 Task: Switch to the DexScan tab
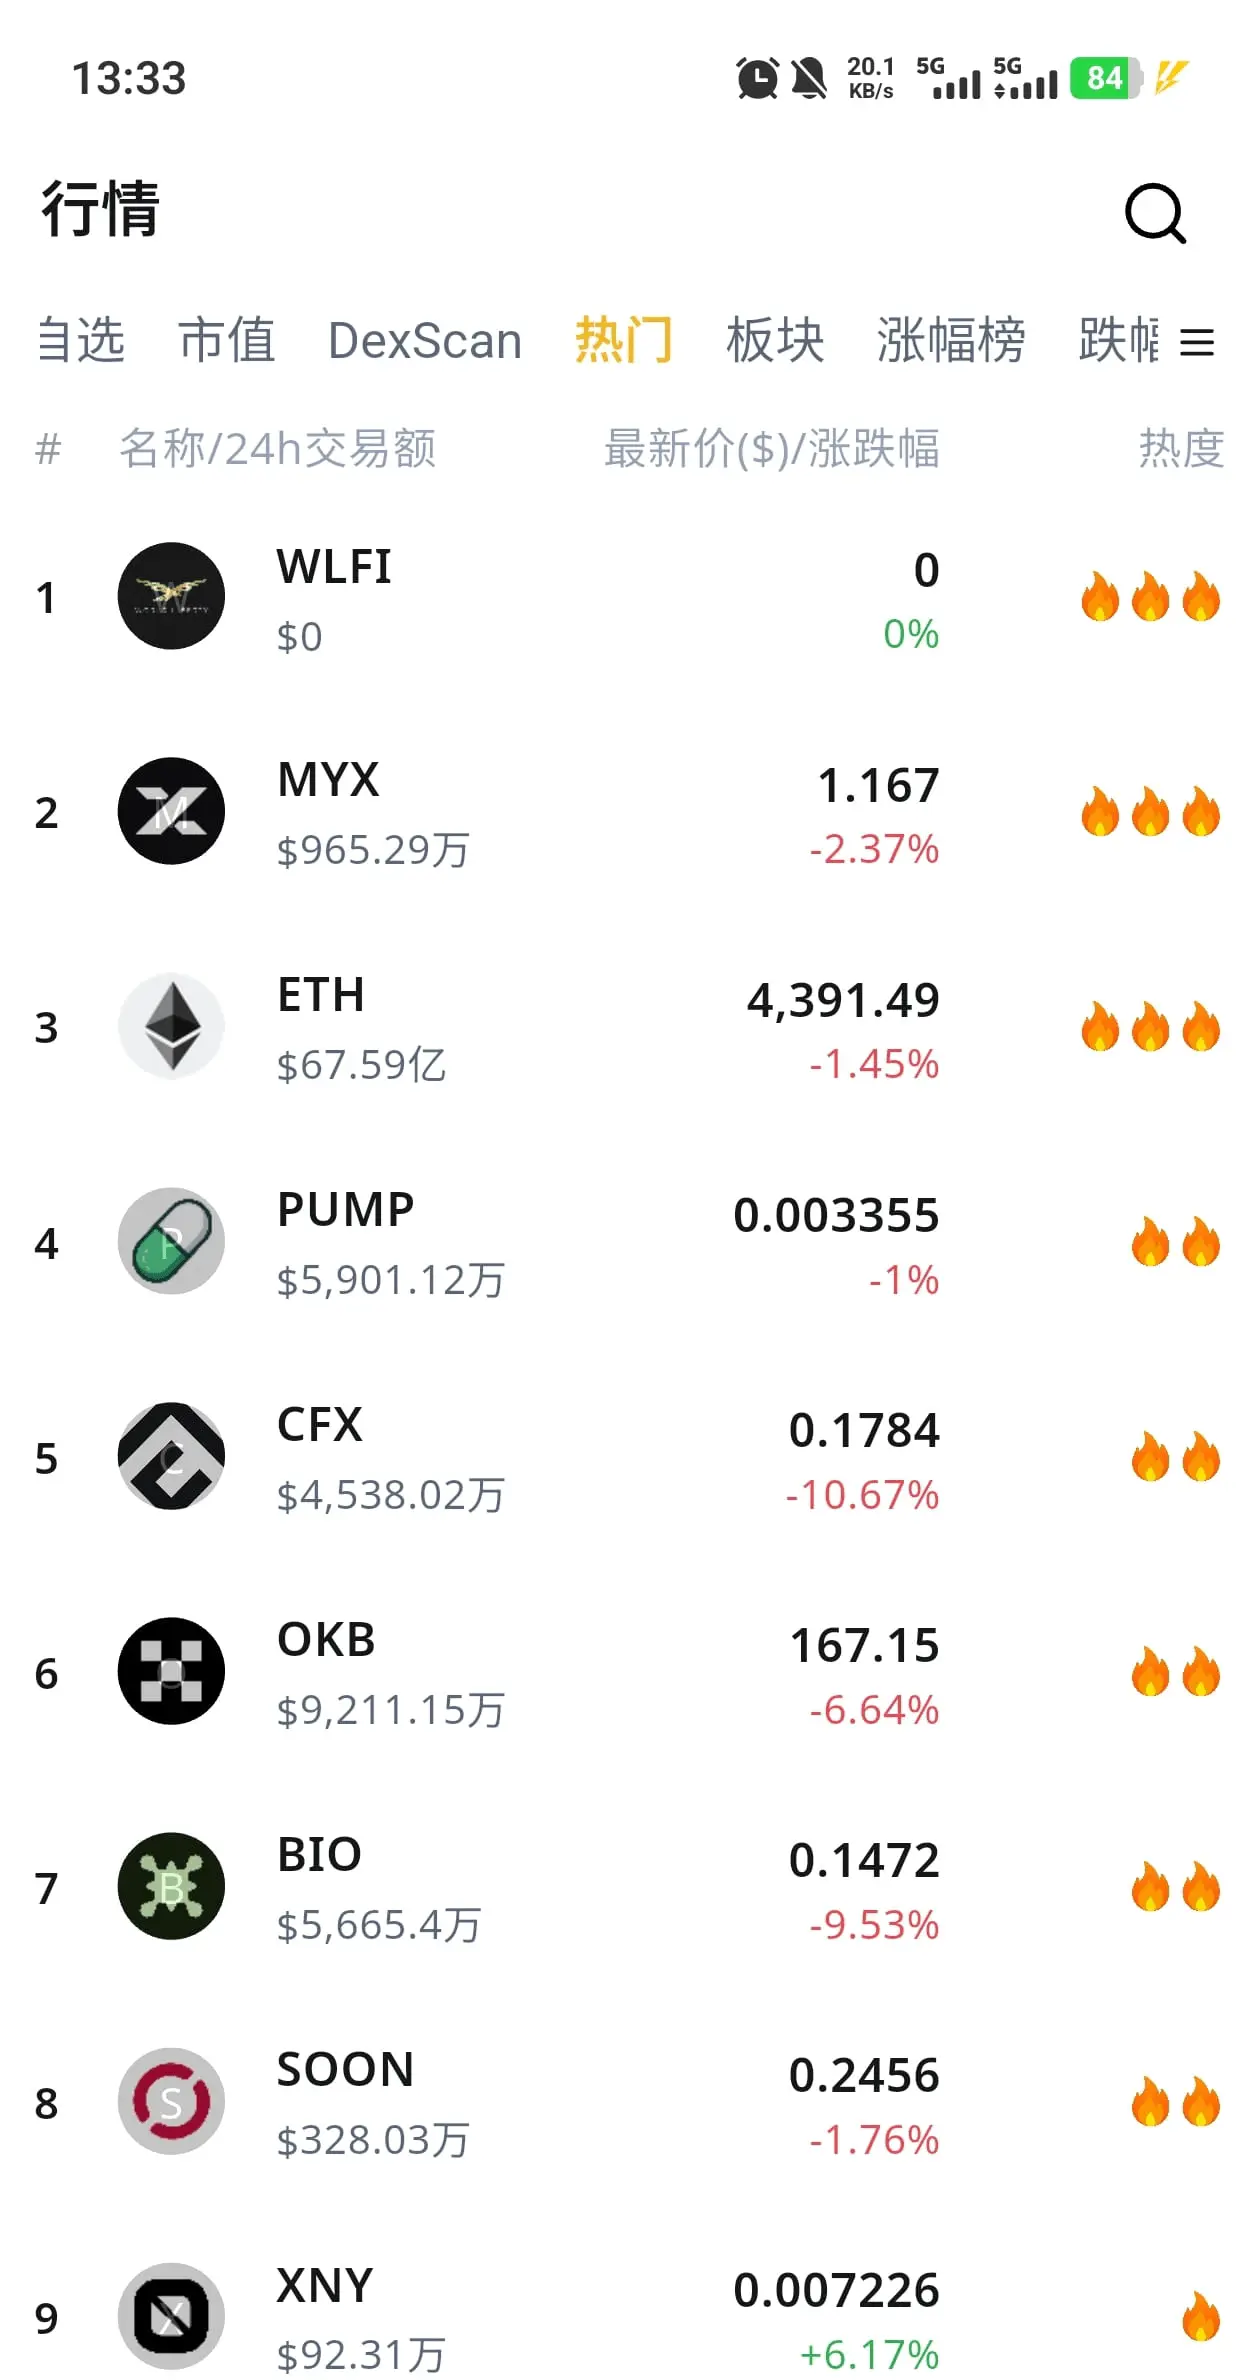coord(425,341)
